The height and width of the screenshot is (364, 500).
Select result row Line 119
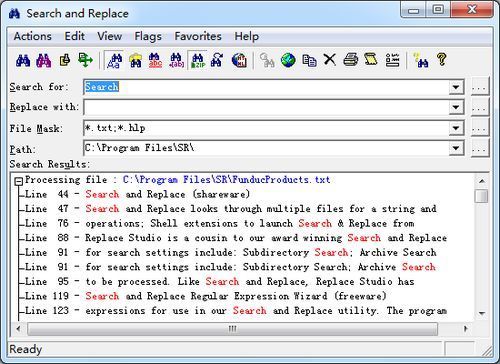[x=206, y=296]
